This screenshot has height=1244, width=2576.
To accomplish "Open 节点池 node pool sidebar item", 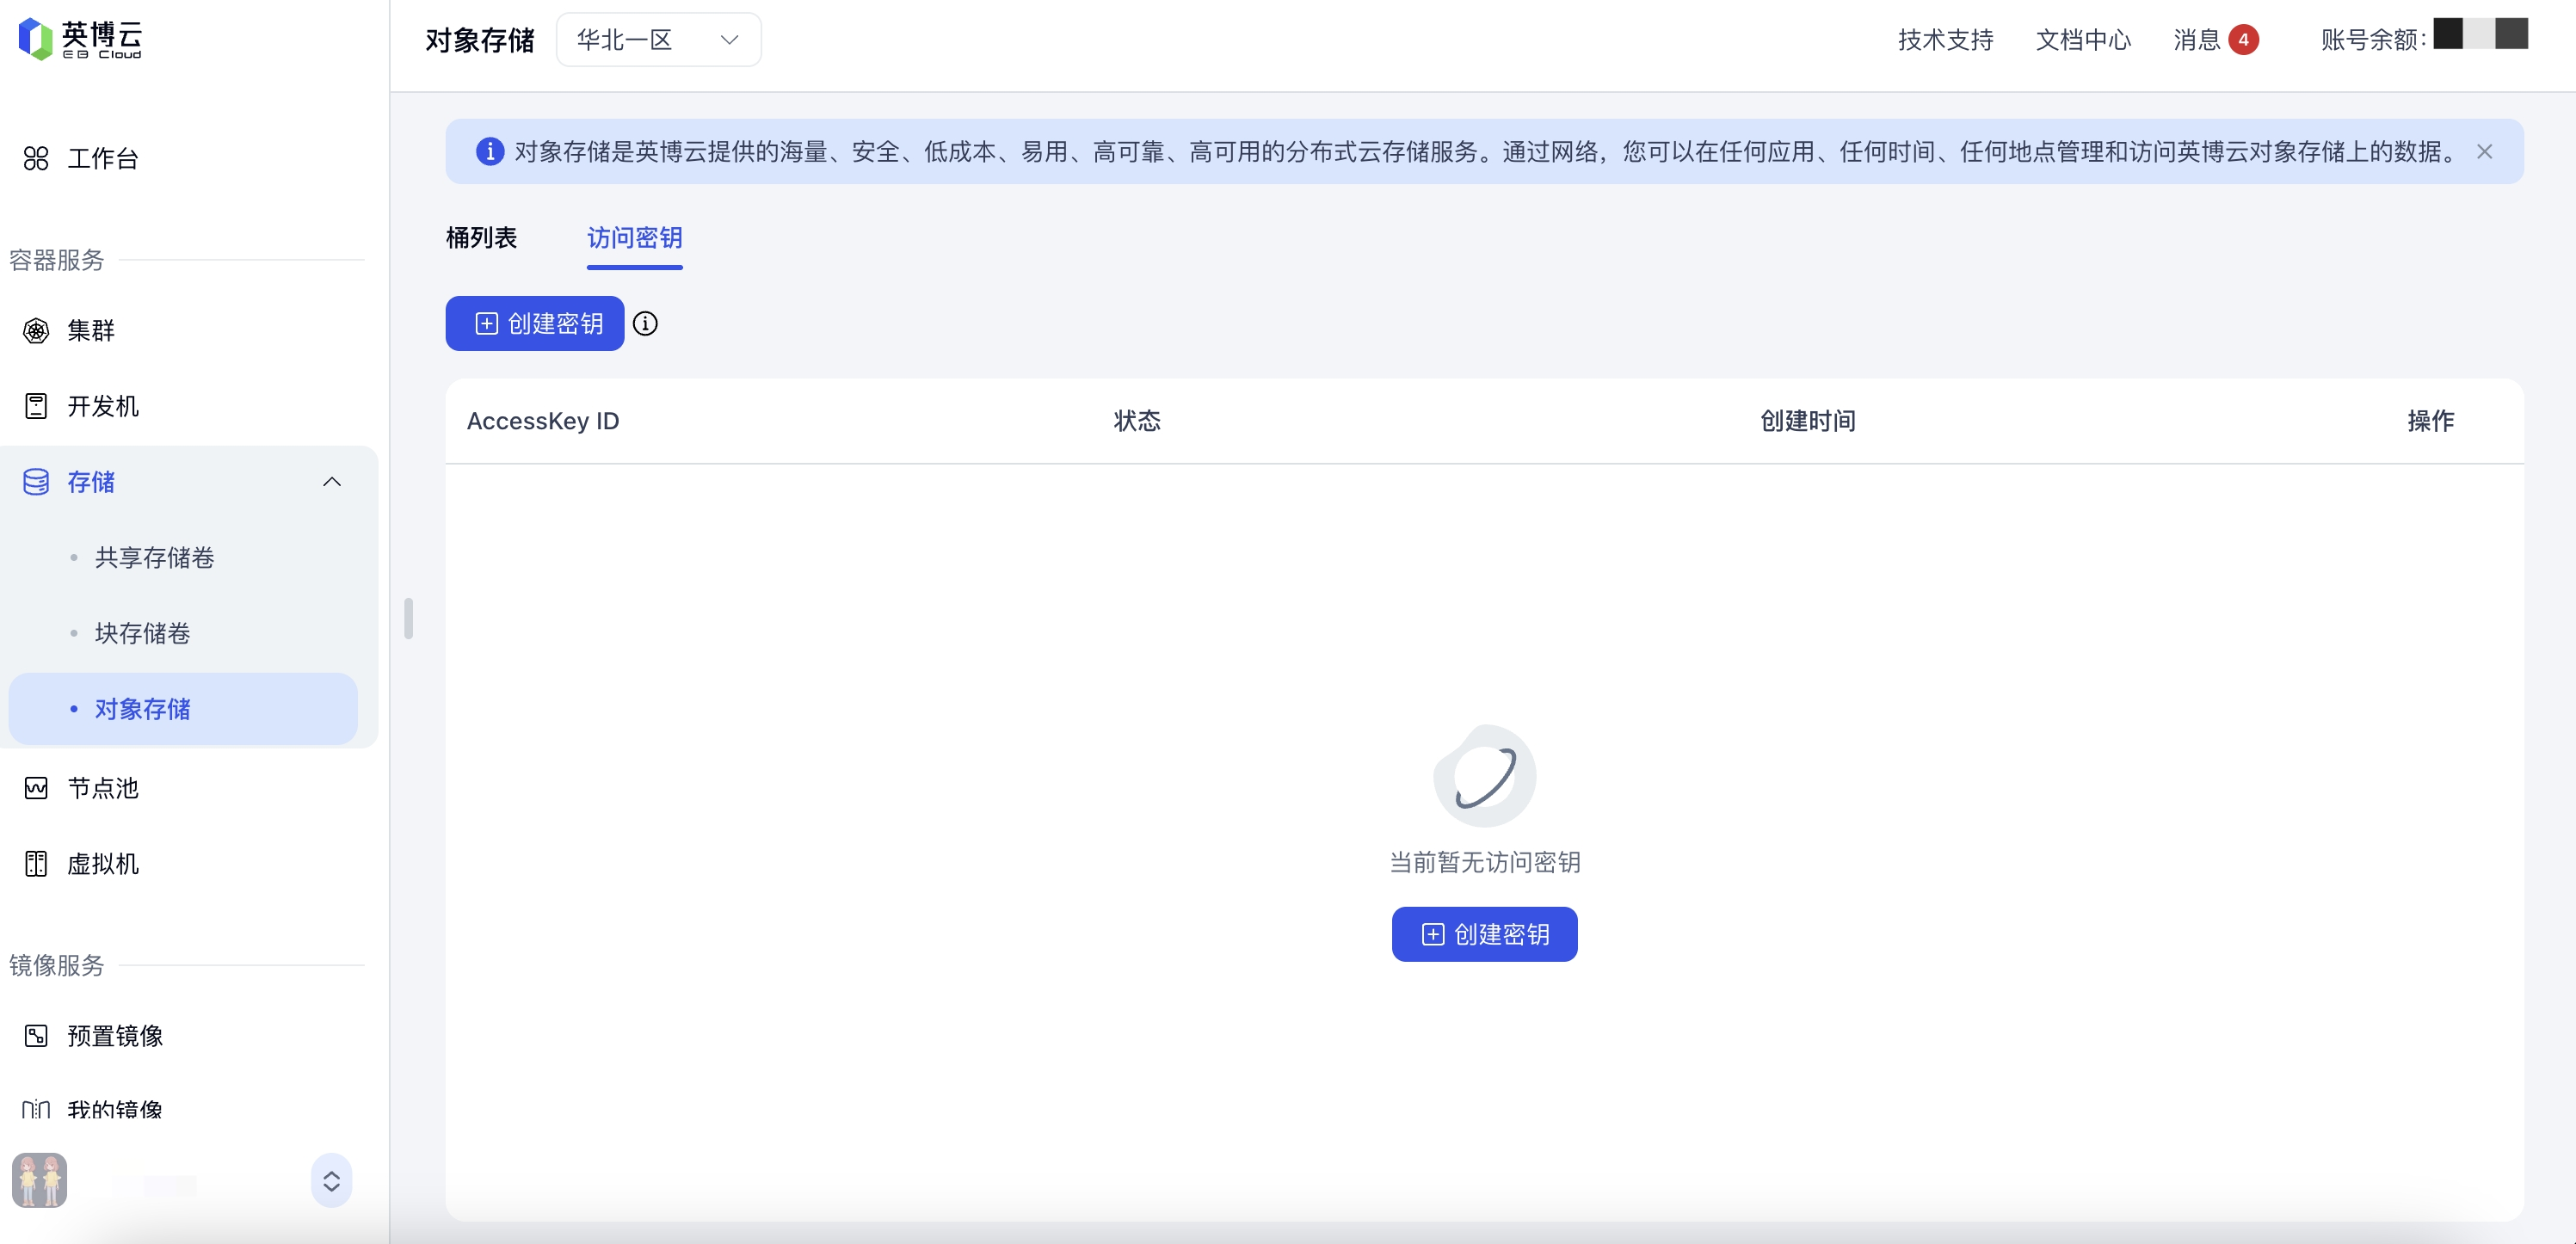I will pyautogui.click(x=102, y=788).
